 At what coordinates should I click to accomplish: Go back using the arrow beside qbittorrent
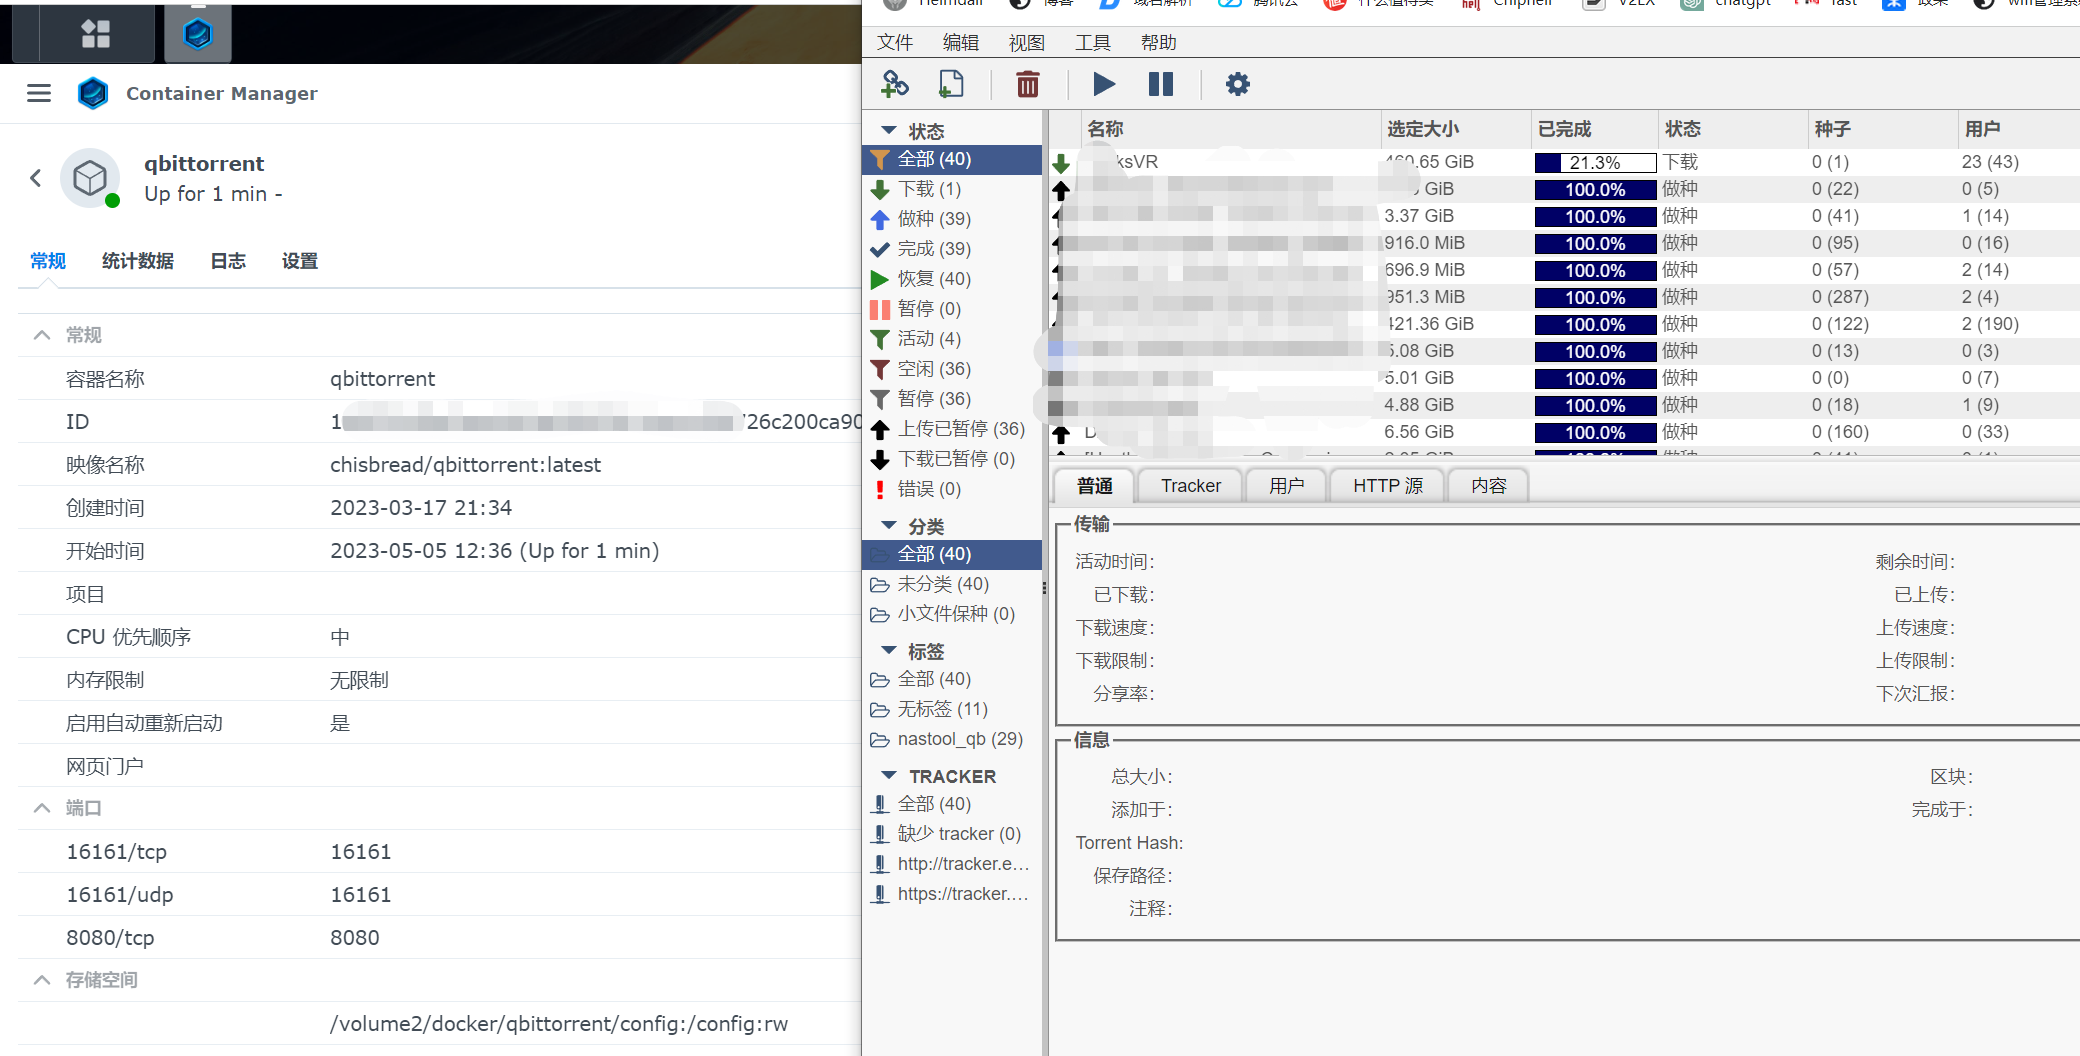36,178
